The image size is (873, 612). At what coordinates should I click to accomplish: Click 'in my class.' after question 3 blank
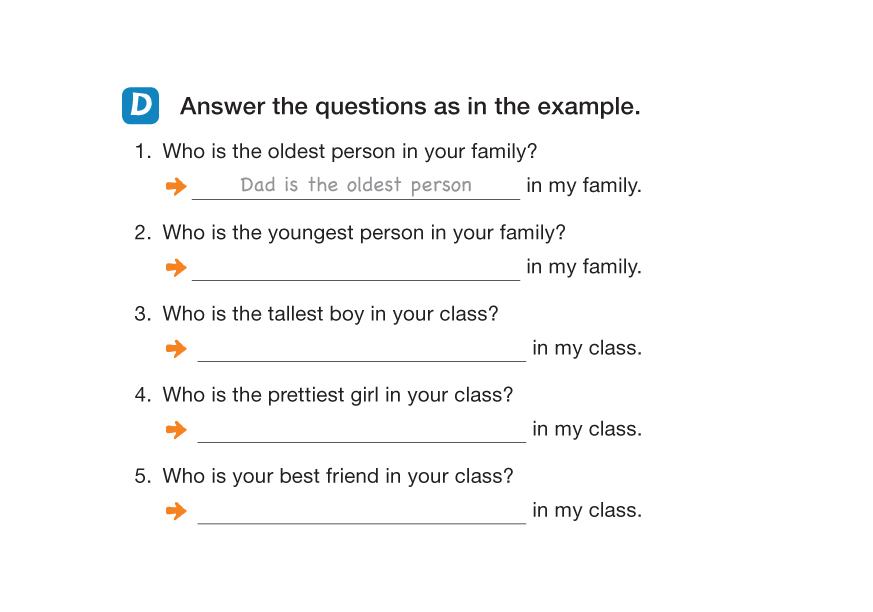(x=587, y=348)
